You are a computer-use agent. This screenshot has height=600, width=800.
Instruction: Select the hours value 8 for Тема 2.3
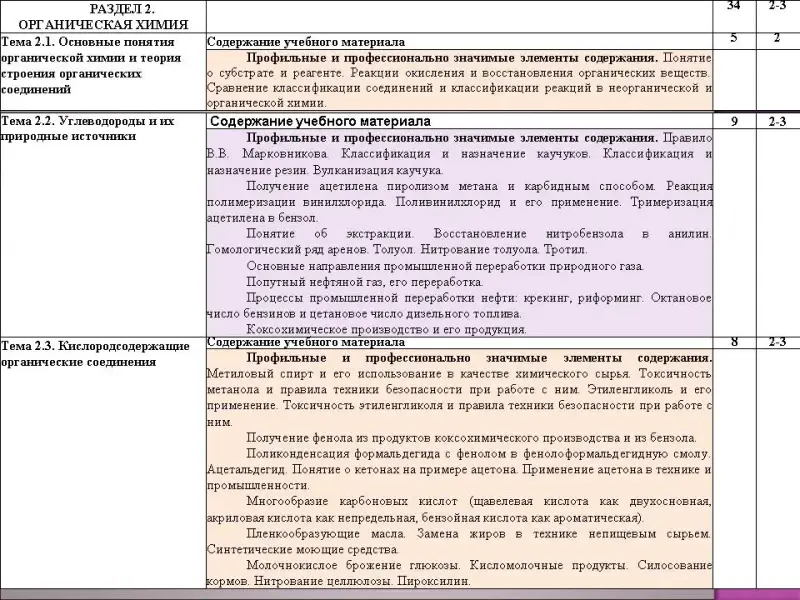pyautogui.click(x=734, y=342)
